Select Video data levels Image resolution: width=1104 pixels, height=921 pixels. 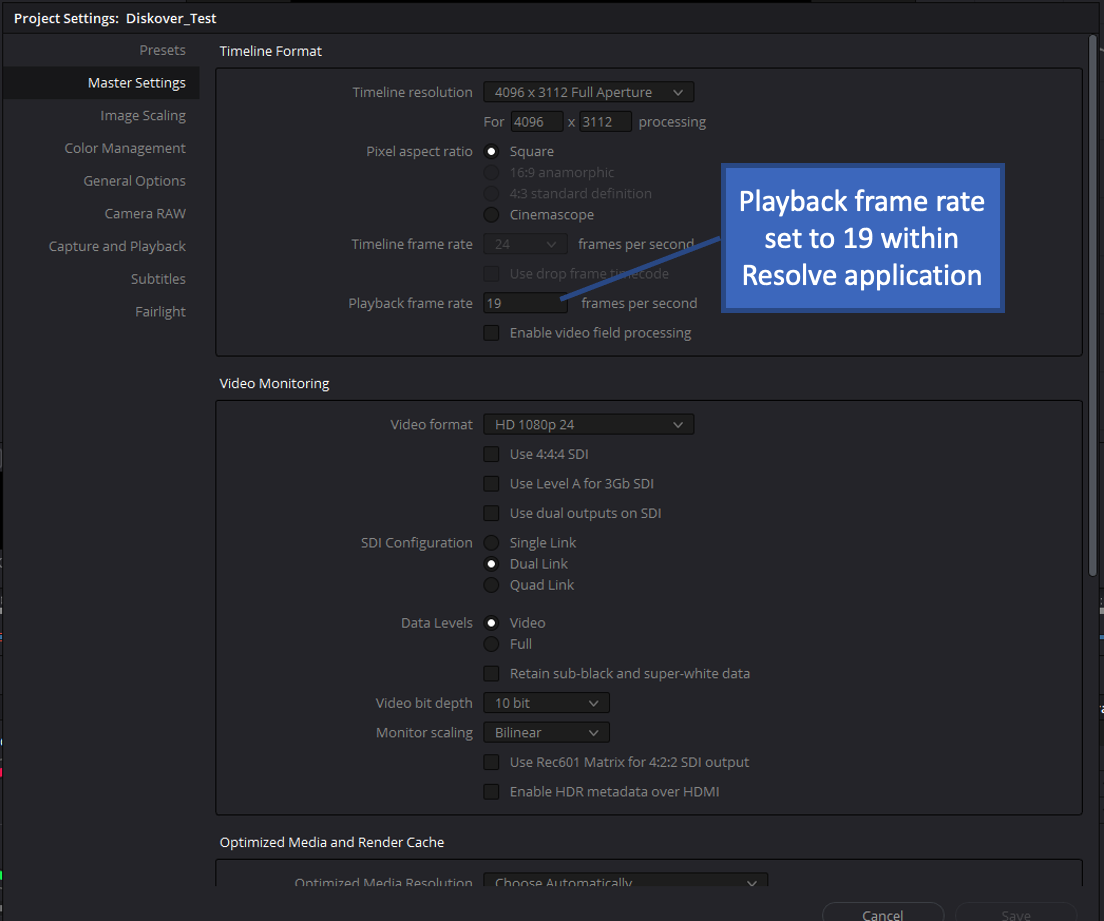(491, 623)
